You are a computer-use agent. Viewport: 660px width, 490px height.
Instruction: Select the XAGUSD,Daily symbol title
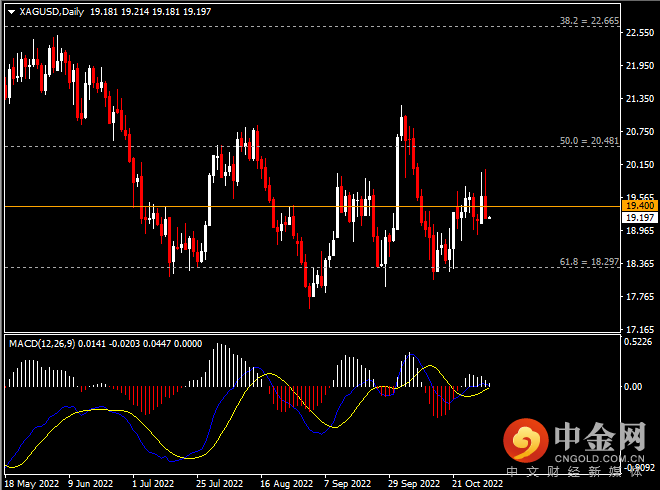click(52, 12)
